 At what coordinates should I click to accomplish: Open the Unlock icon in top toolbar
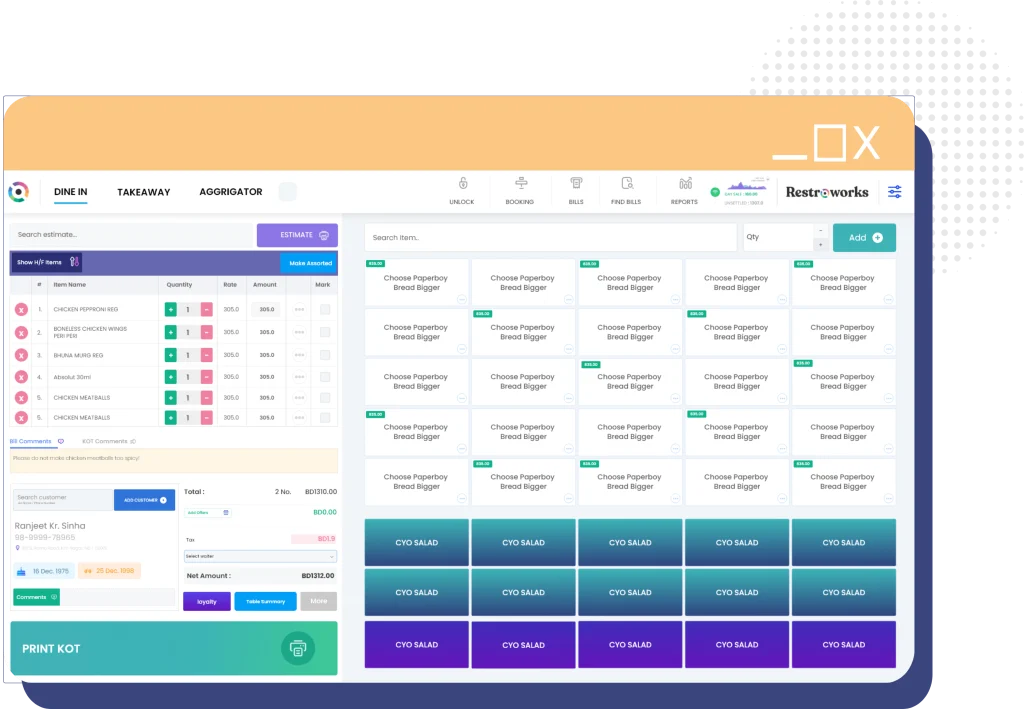pos(462,184)
